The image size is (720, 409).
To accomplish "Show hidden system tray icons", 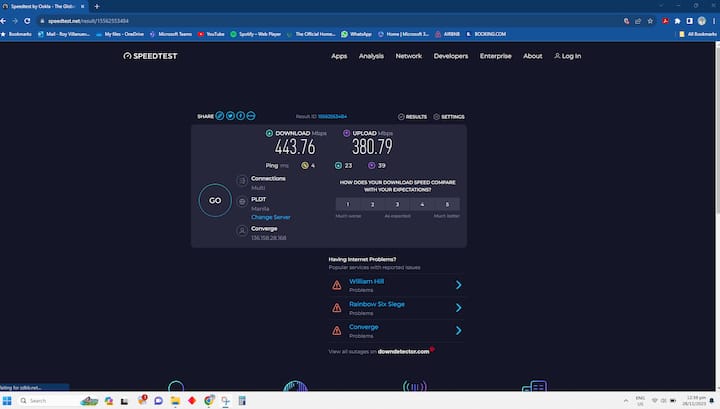I will [626, 401].
